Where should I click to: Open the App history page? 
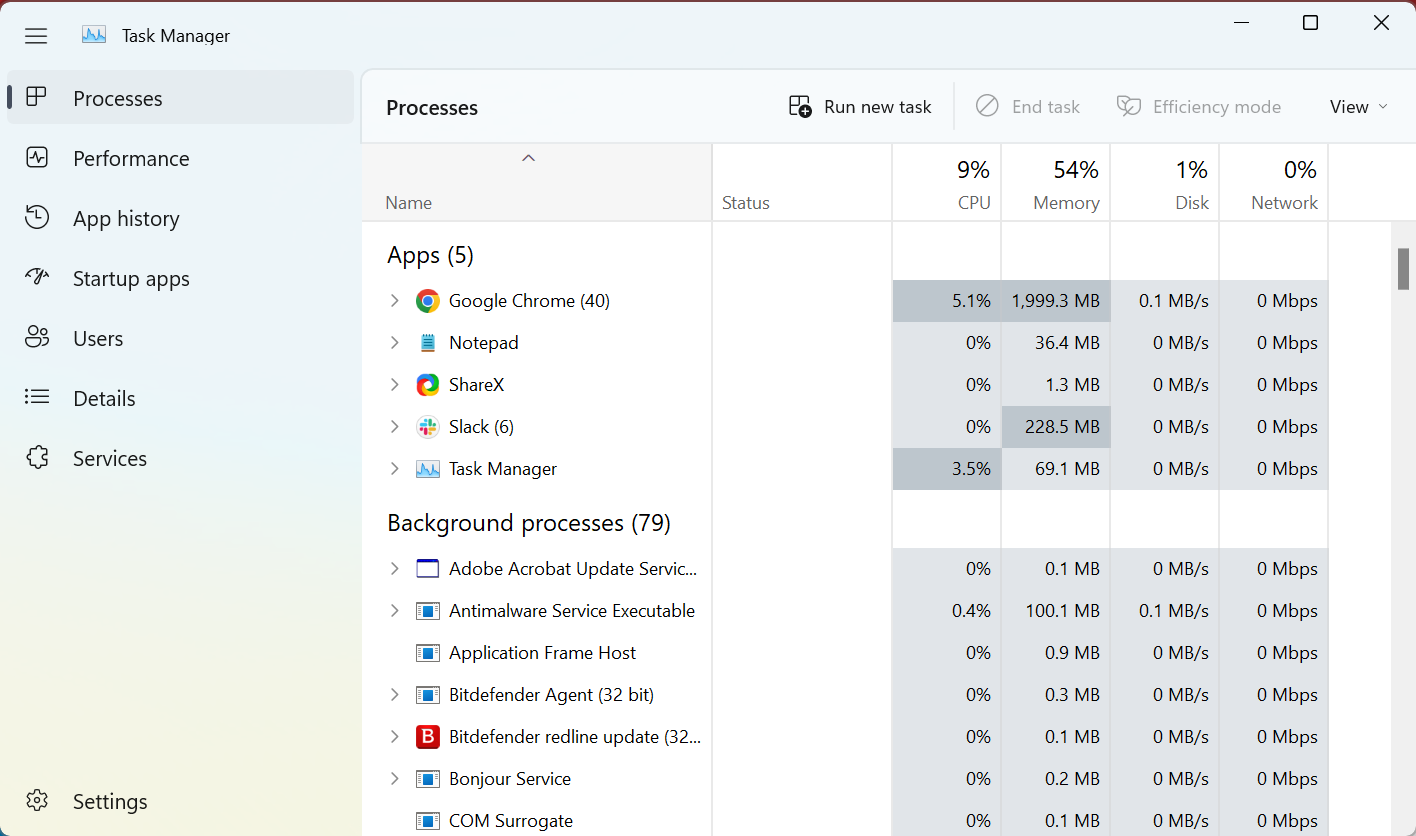click(x=180, y=218)
